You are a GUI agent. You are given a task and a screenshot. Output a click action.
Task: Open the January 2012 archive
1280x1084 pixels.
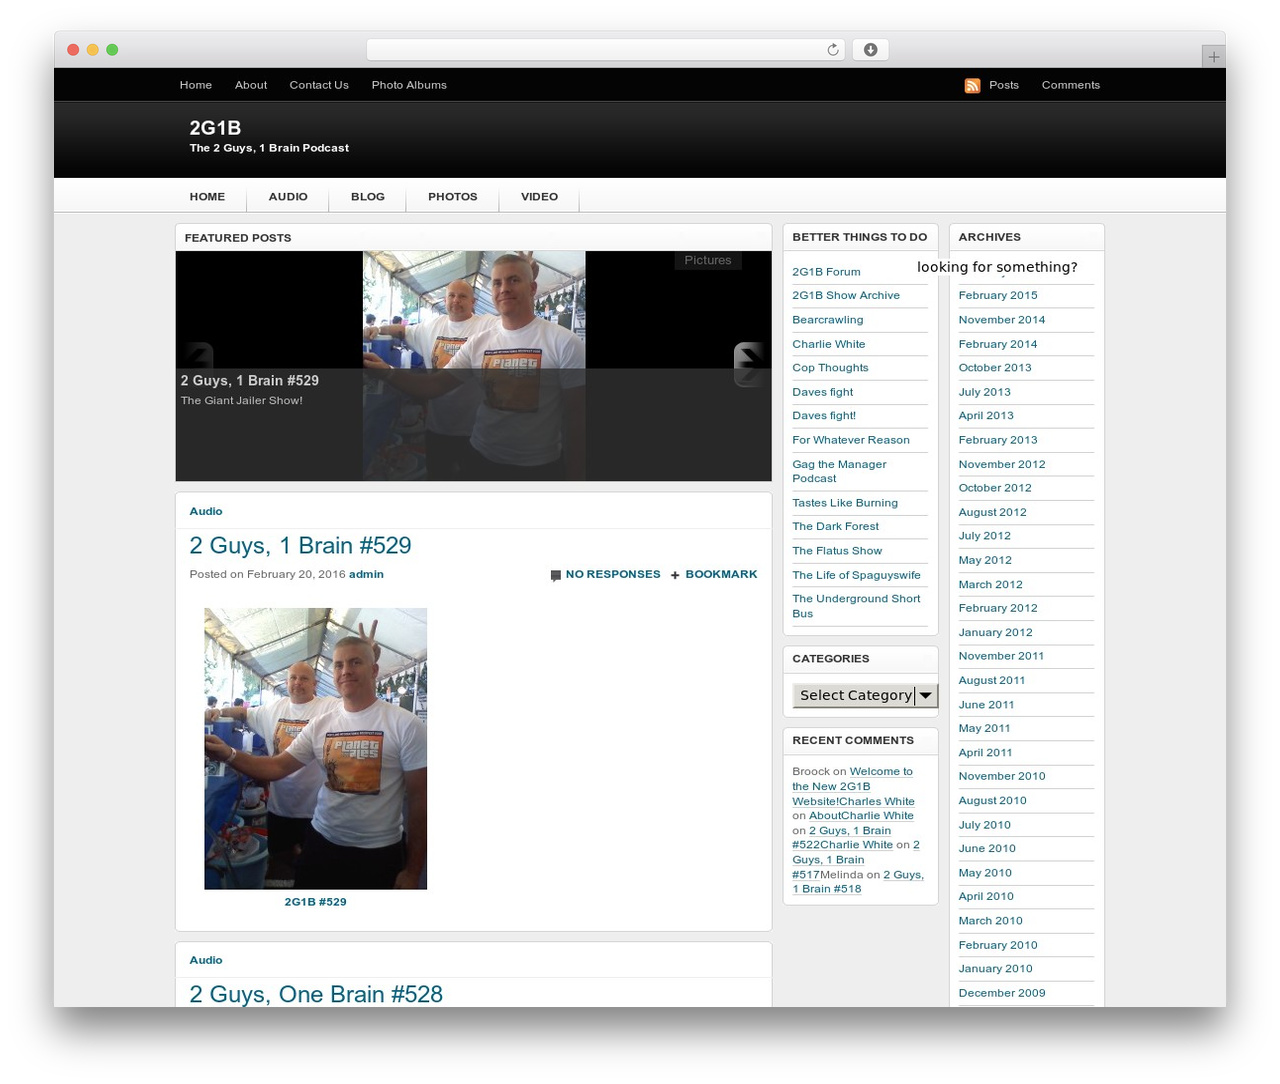[x=996, y=632]
